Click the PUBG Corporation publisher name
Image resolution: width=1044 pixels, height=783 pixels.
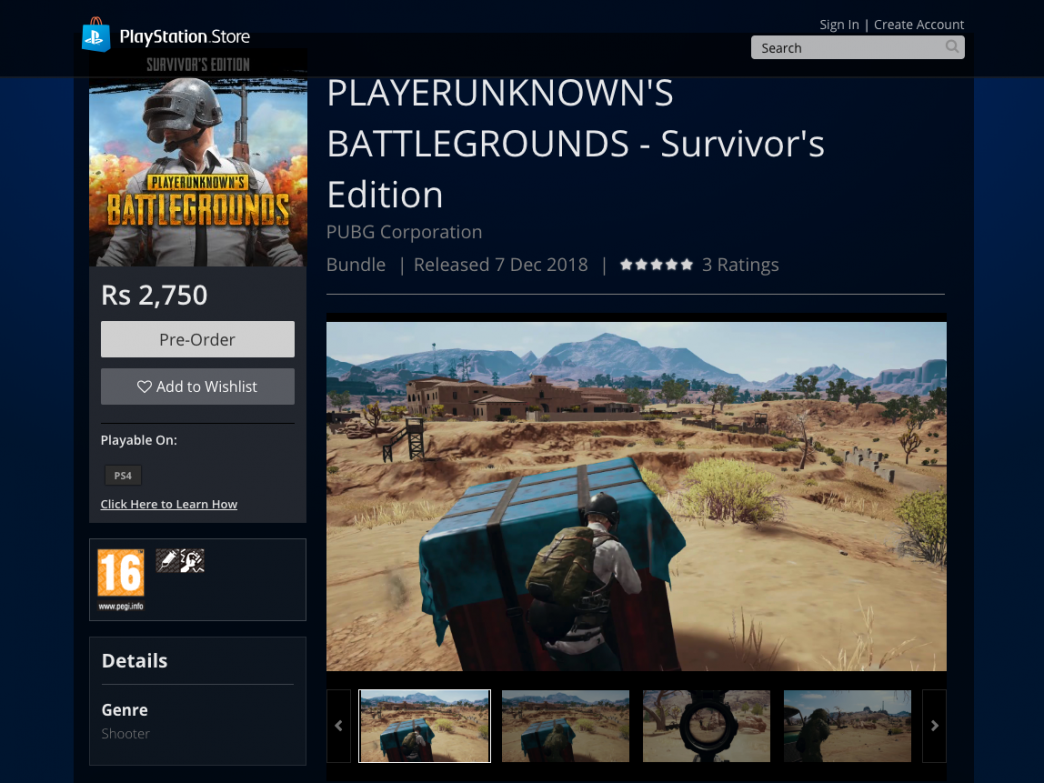tap(404, 232)
